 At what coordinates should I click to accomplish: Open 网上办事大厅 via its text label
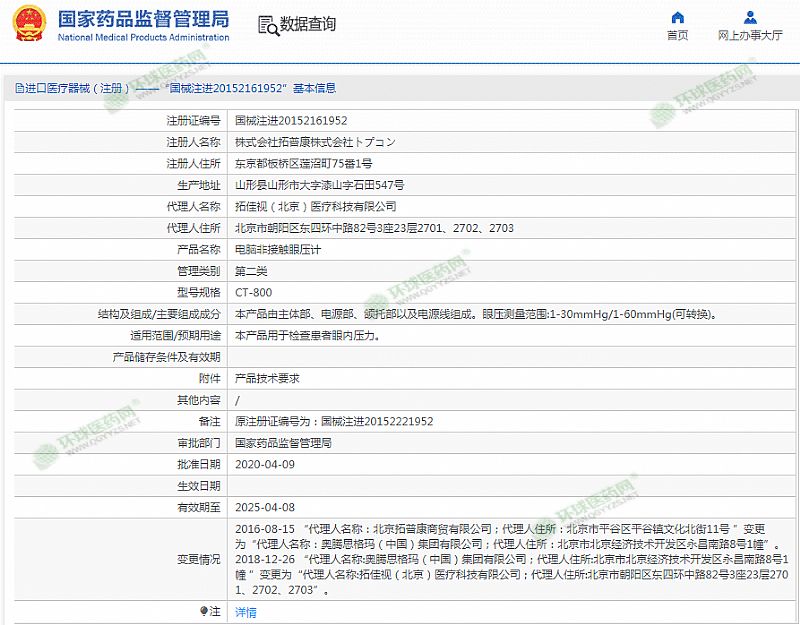pos(750,36)
